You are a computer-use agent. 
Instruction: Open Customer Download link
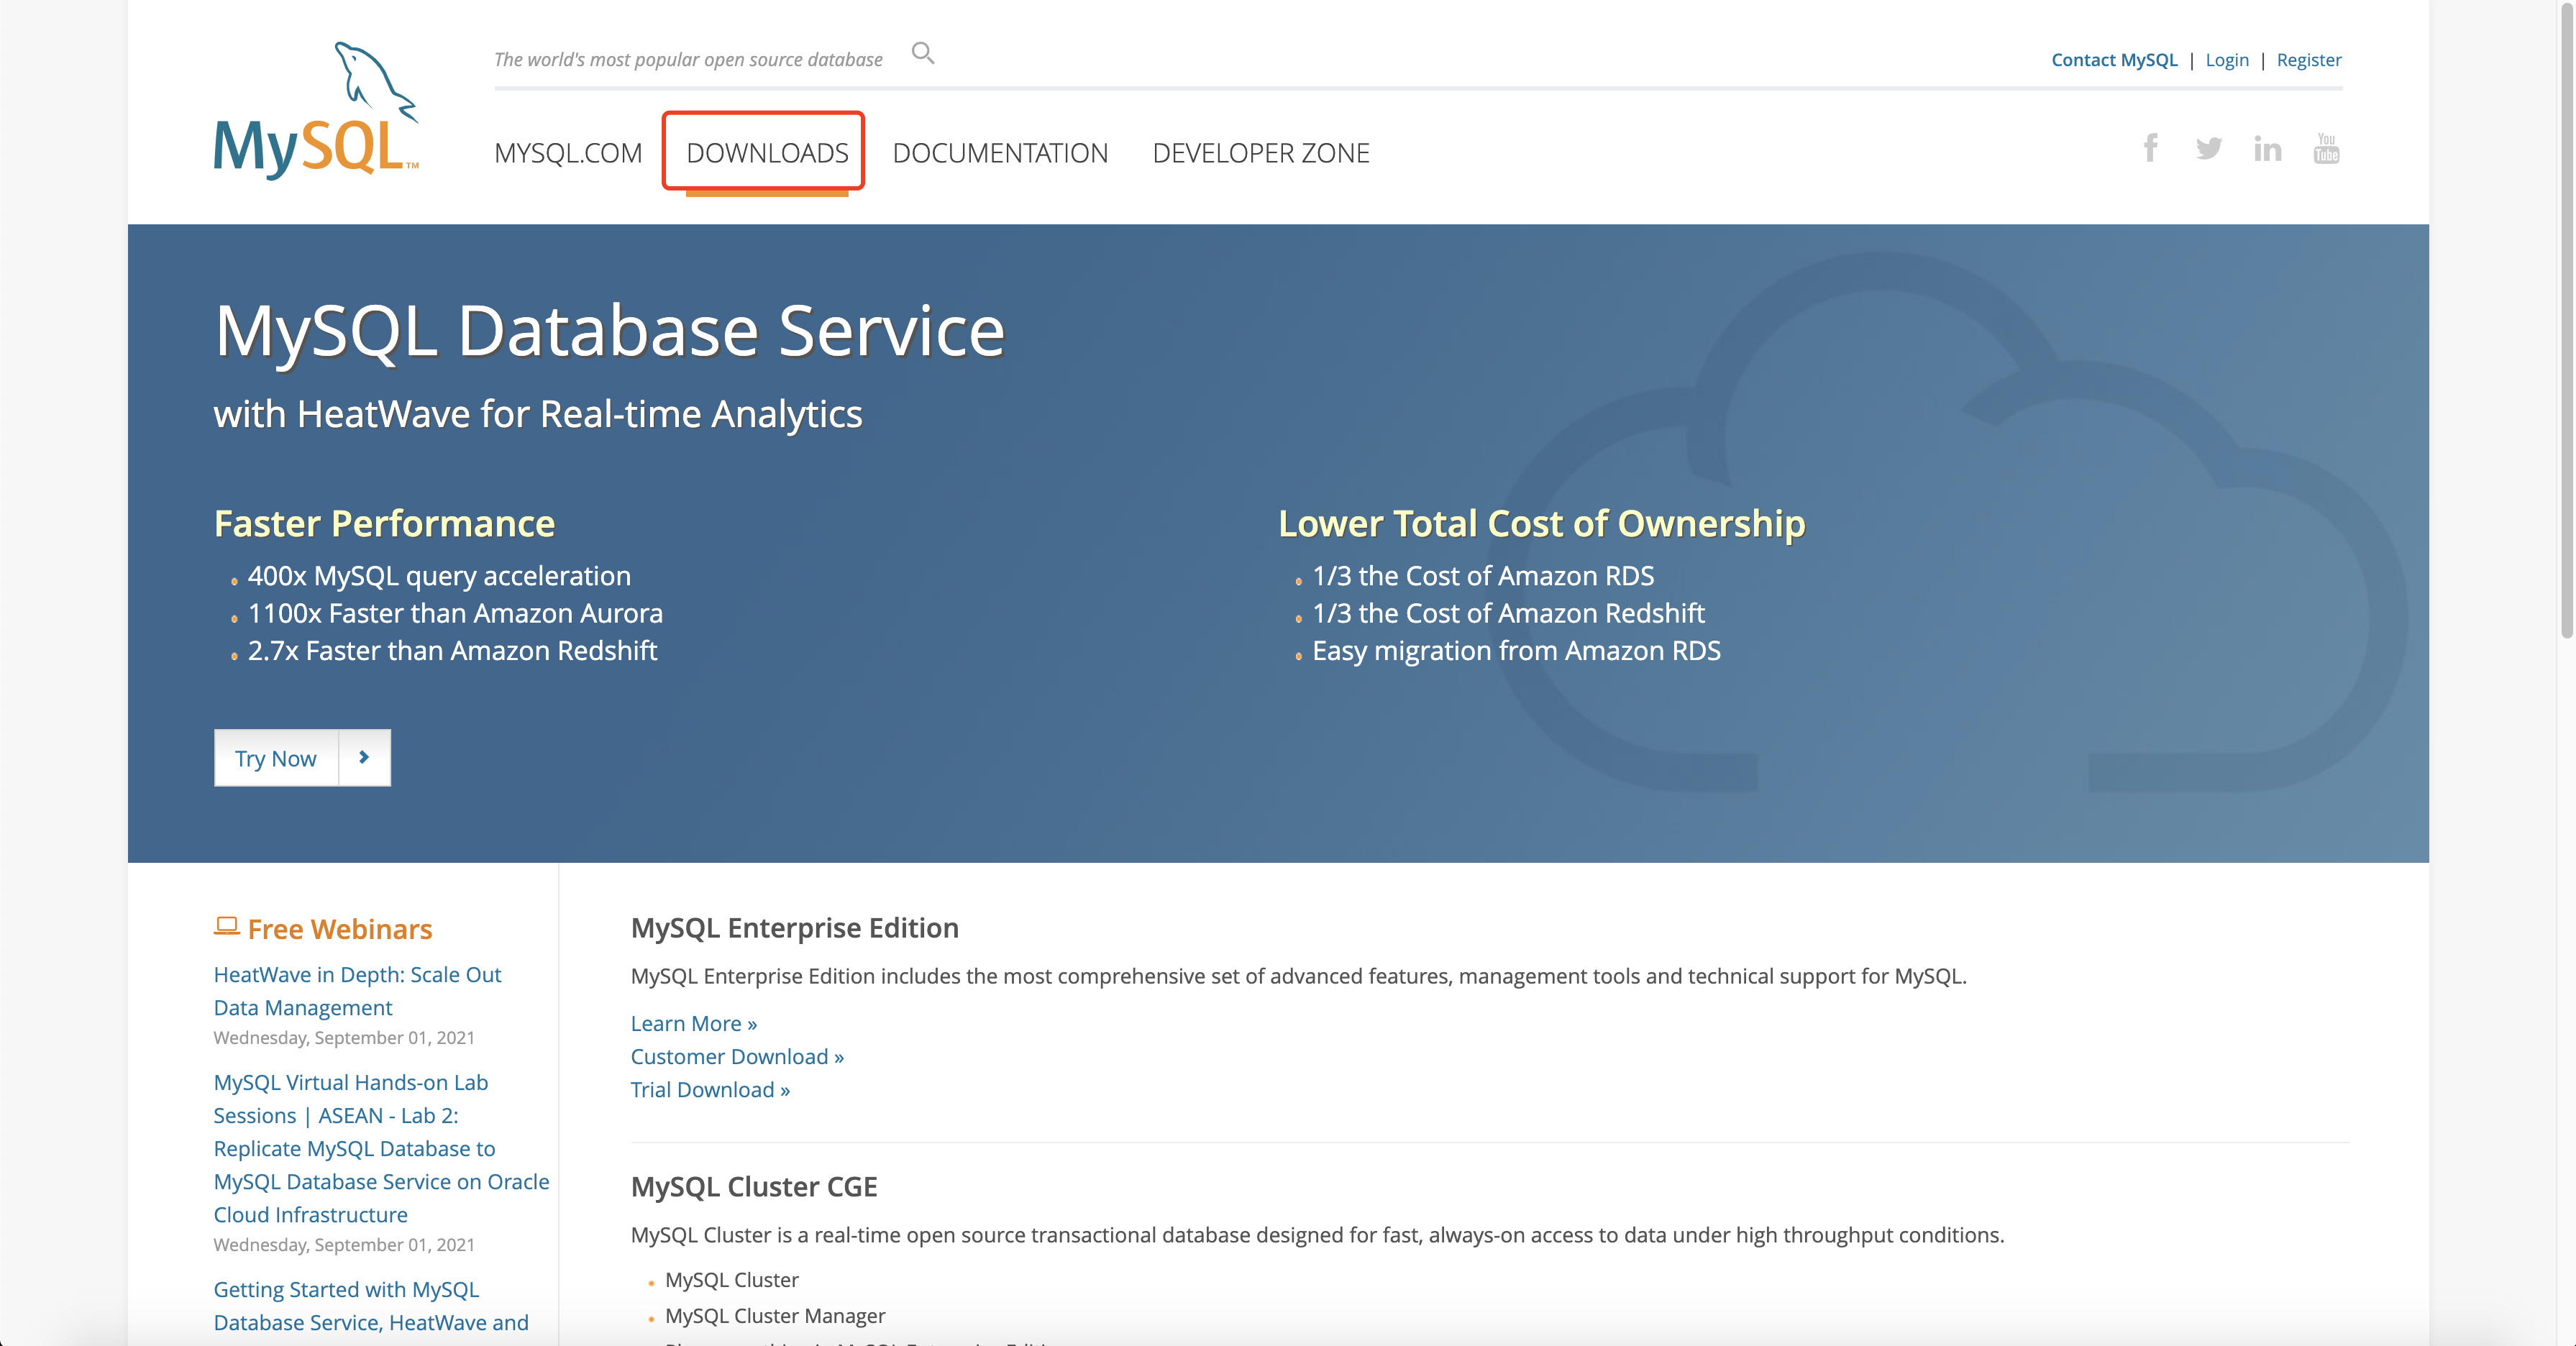[x=737, y=1056]
